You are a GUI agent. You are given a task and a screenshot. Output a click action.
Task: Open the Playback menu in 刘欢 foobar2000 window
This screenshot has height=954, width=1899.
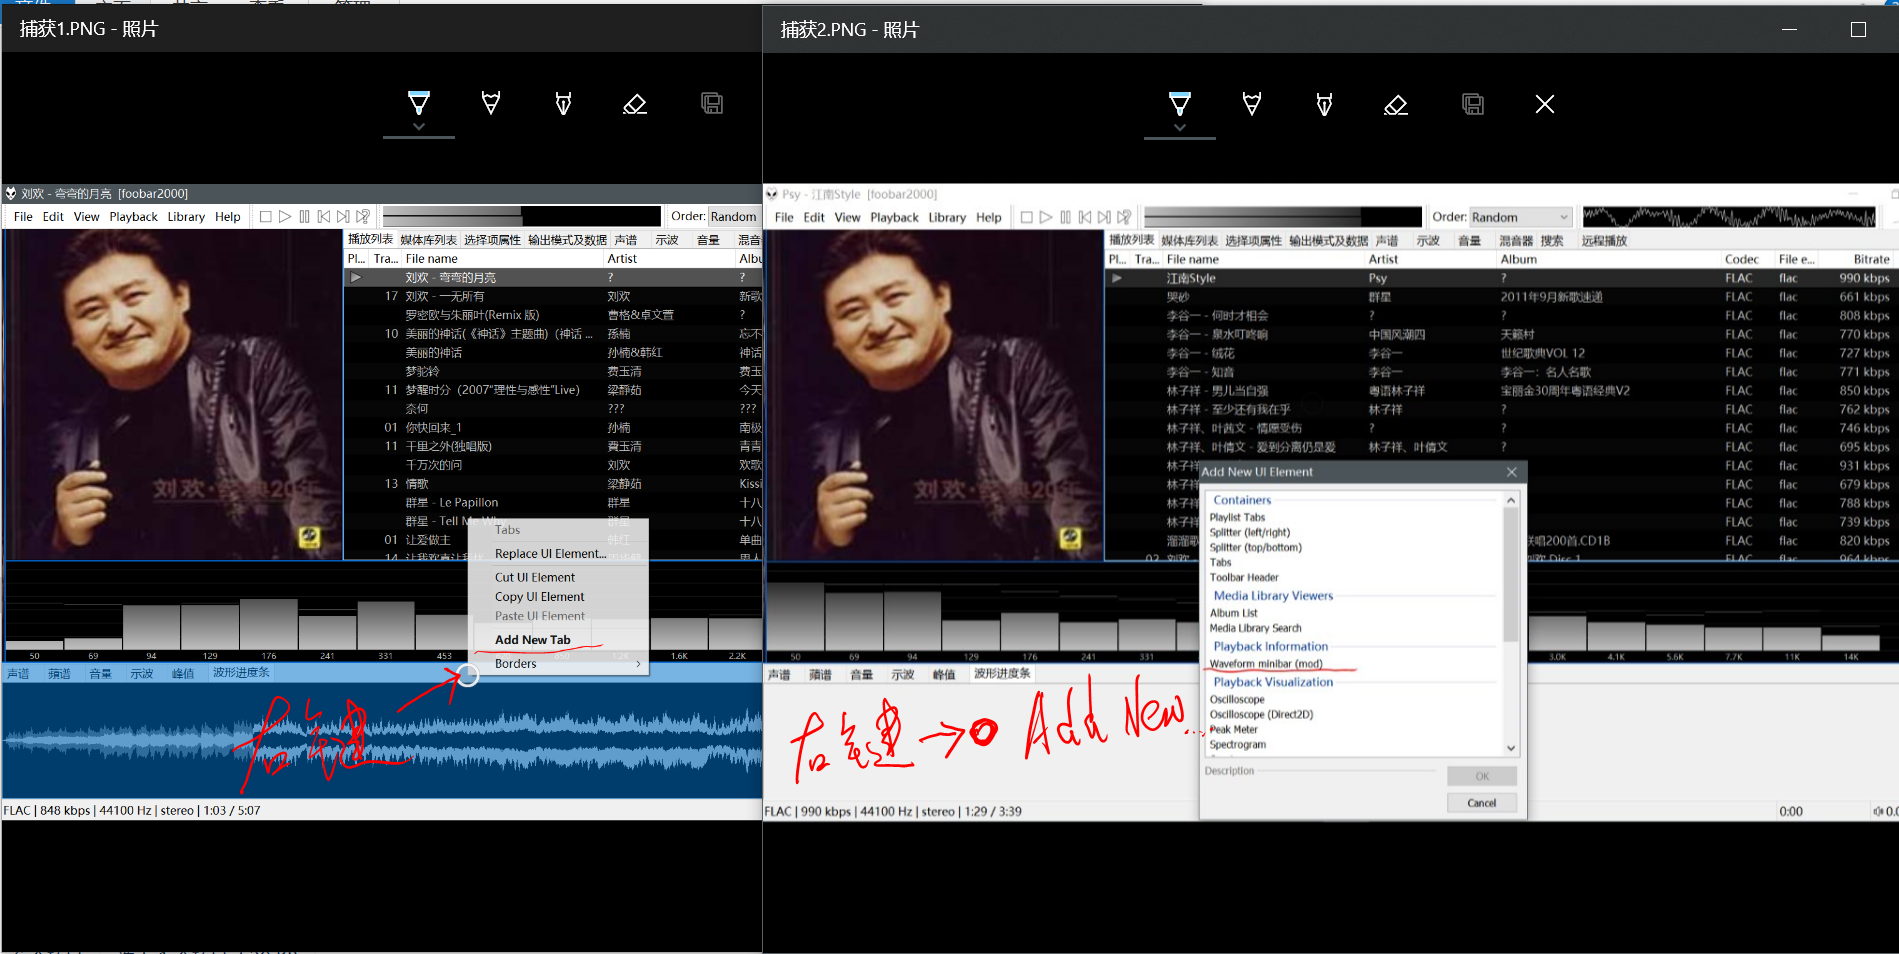tap(133, 217)
